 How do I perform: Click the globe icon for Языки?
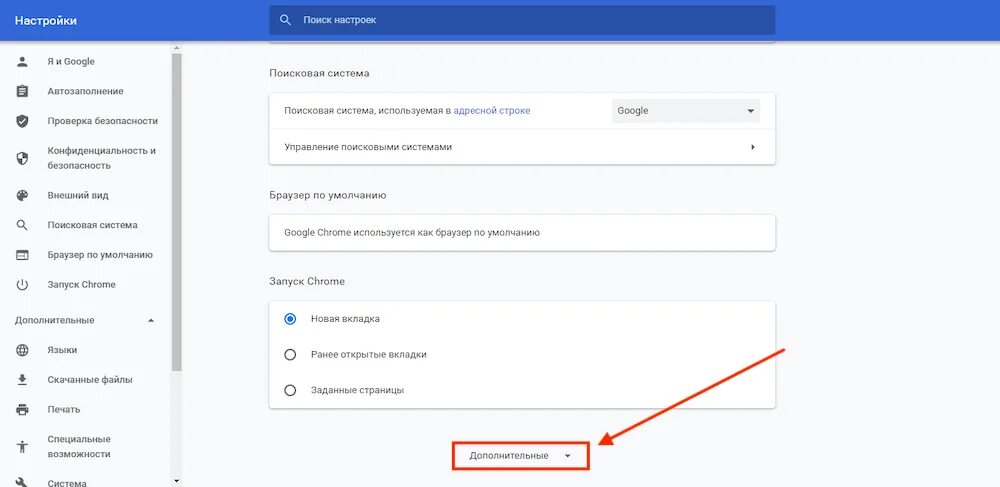click(x=22, y=350)
